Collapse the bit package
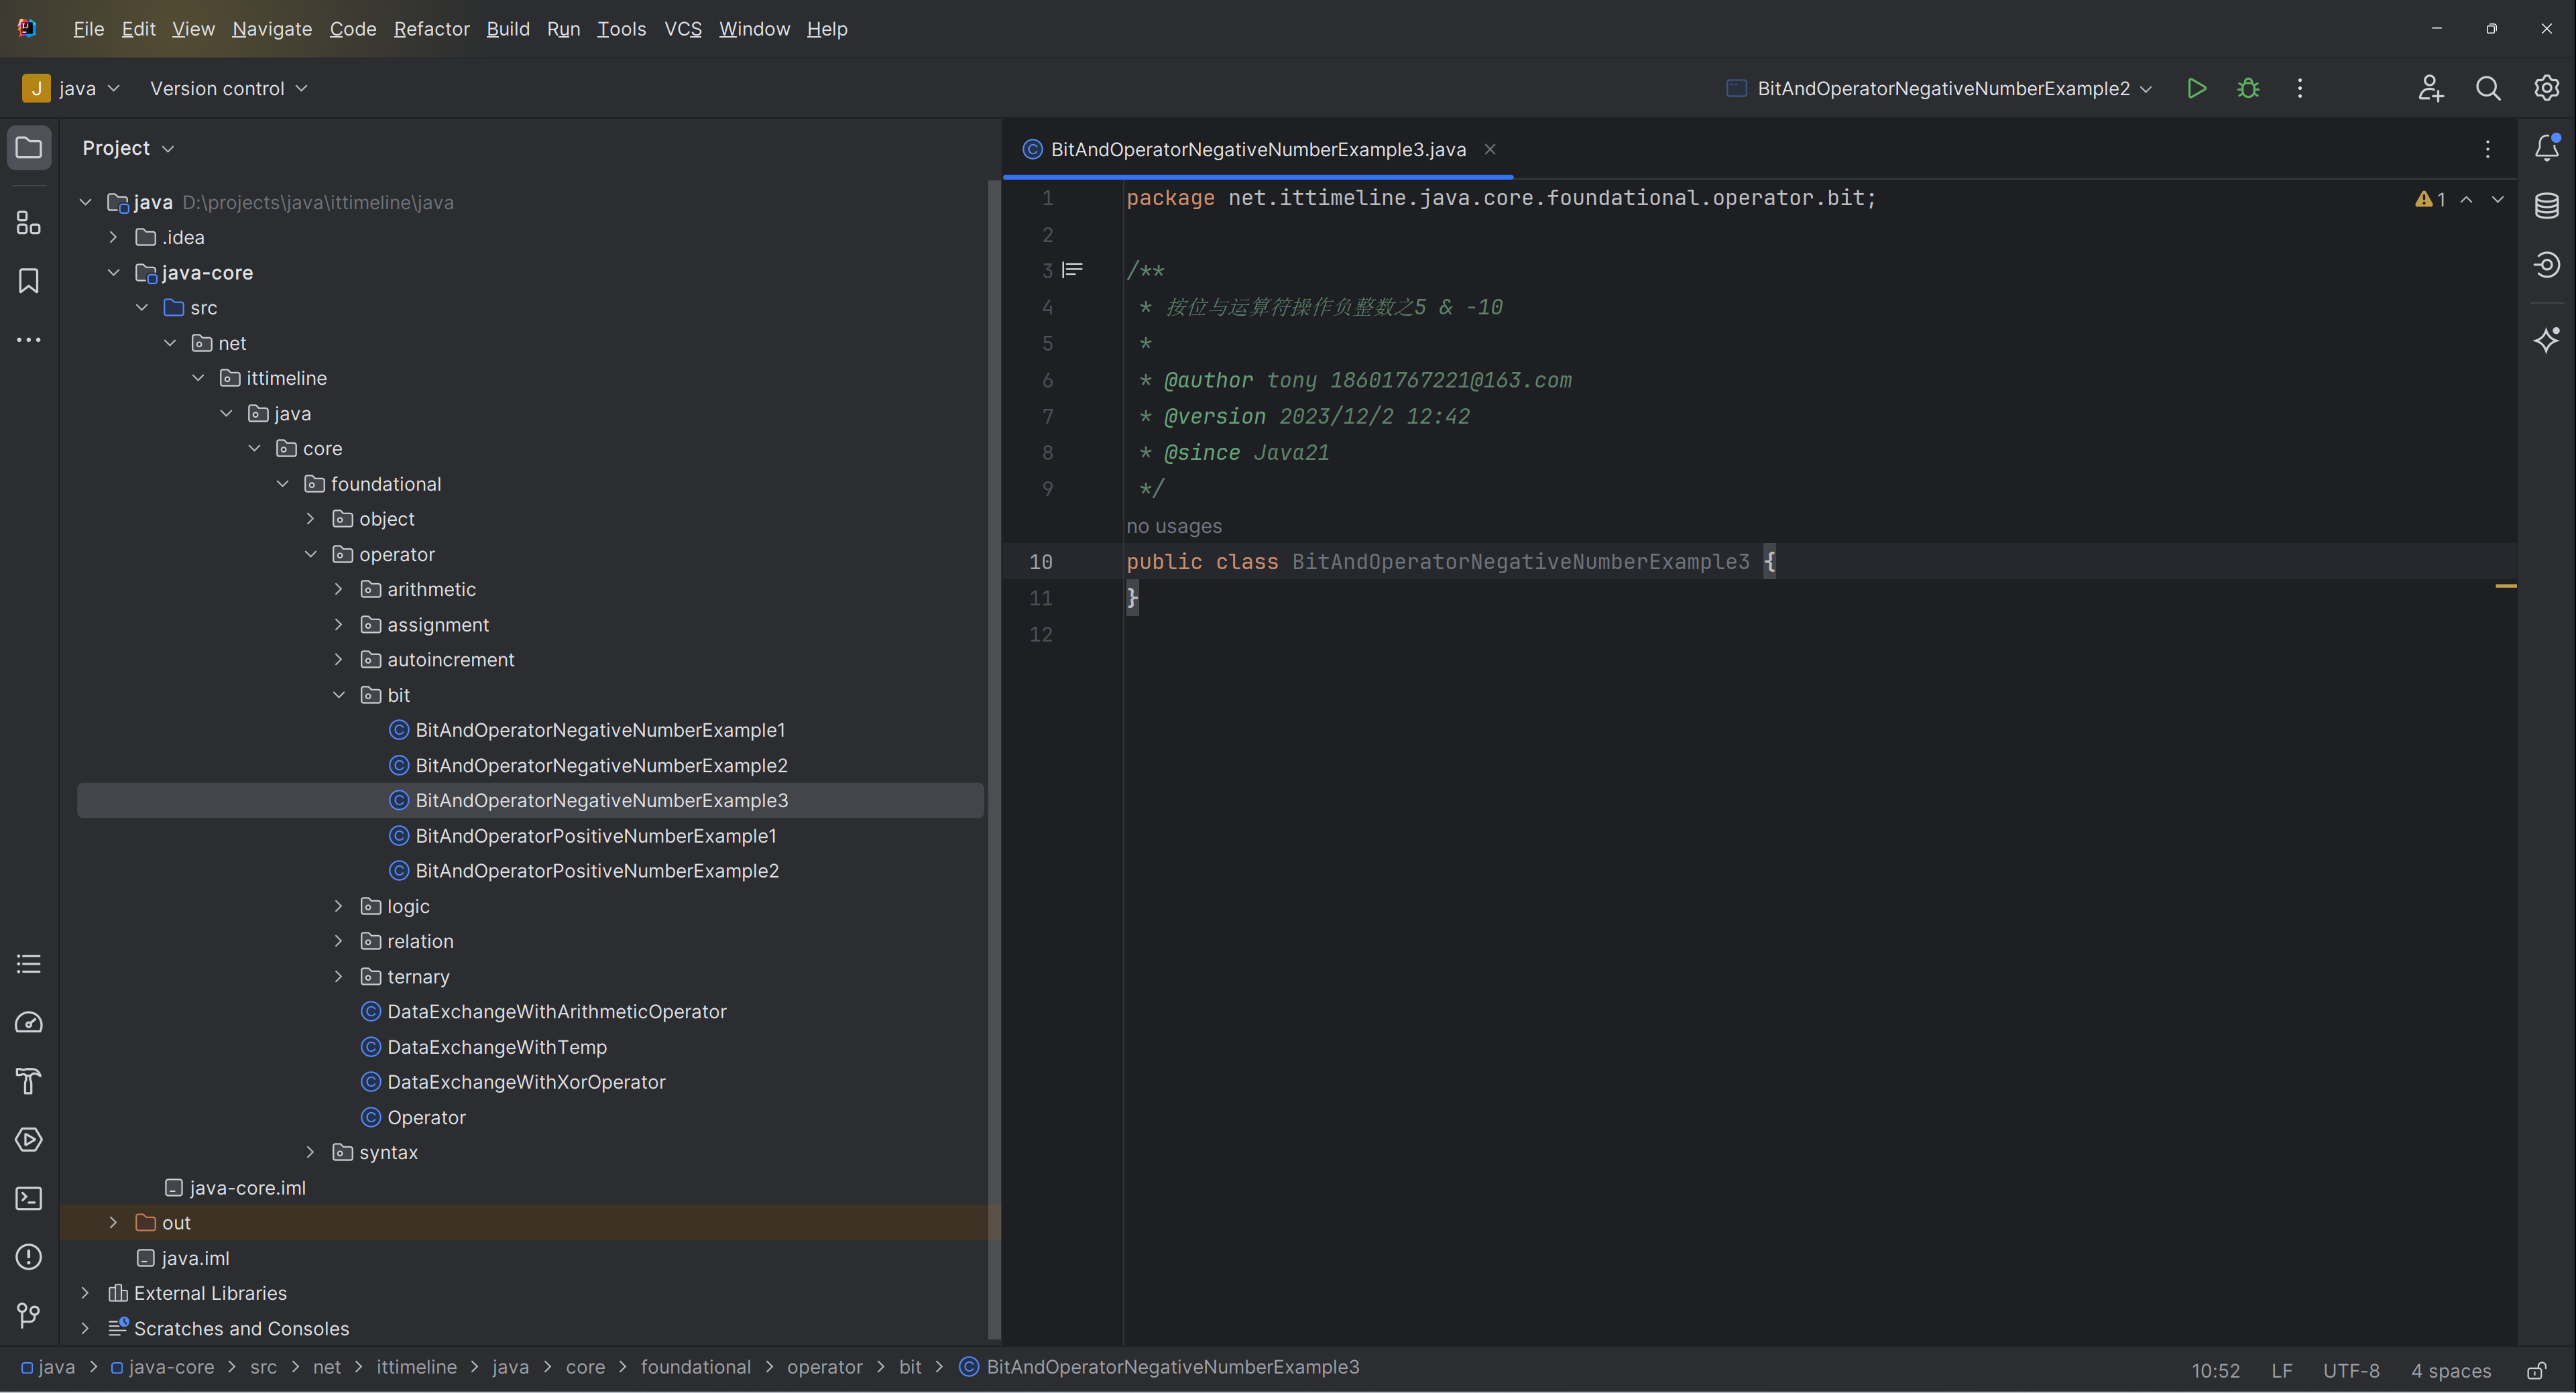Viewport: 2576px width, 1393px height. coord(338,695)
